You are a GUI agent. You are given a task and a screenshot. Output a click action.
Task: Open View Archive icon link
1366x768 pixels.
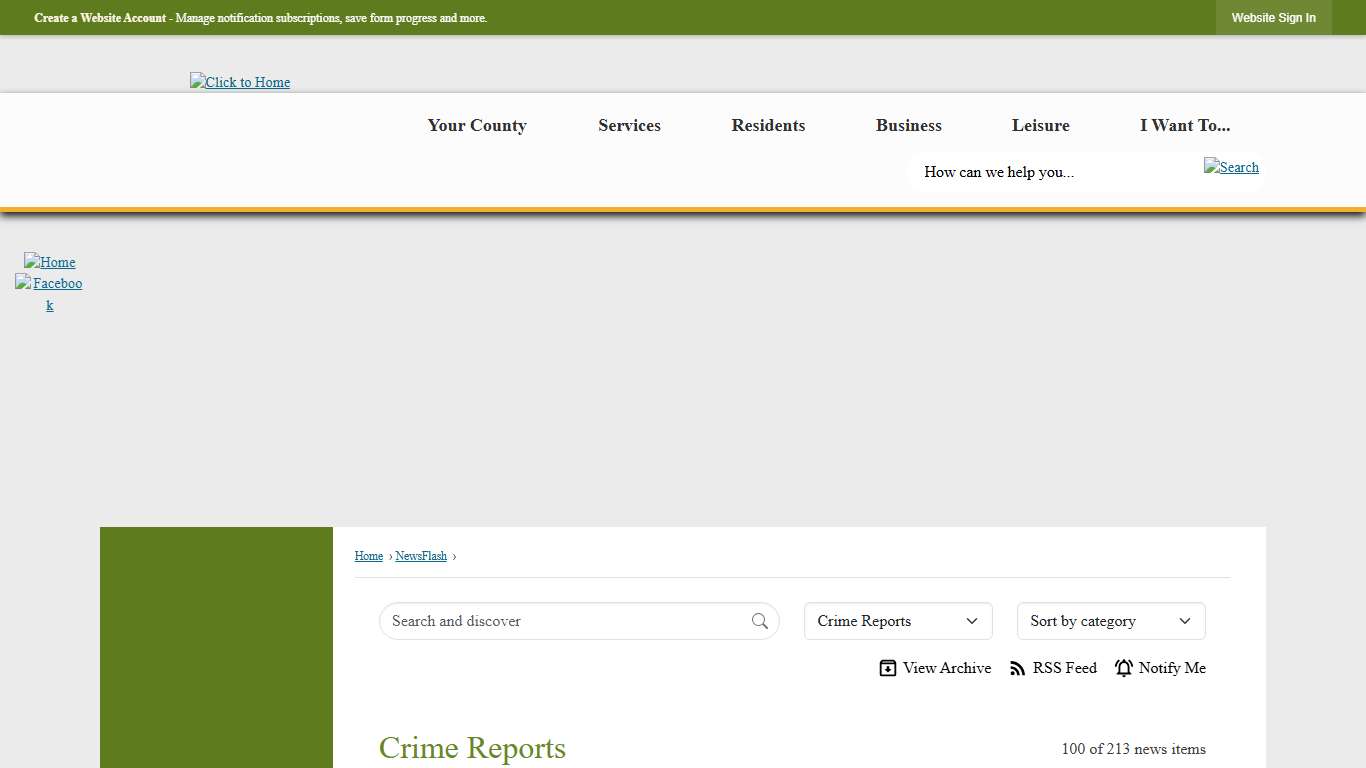coord(888,668)
